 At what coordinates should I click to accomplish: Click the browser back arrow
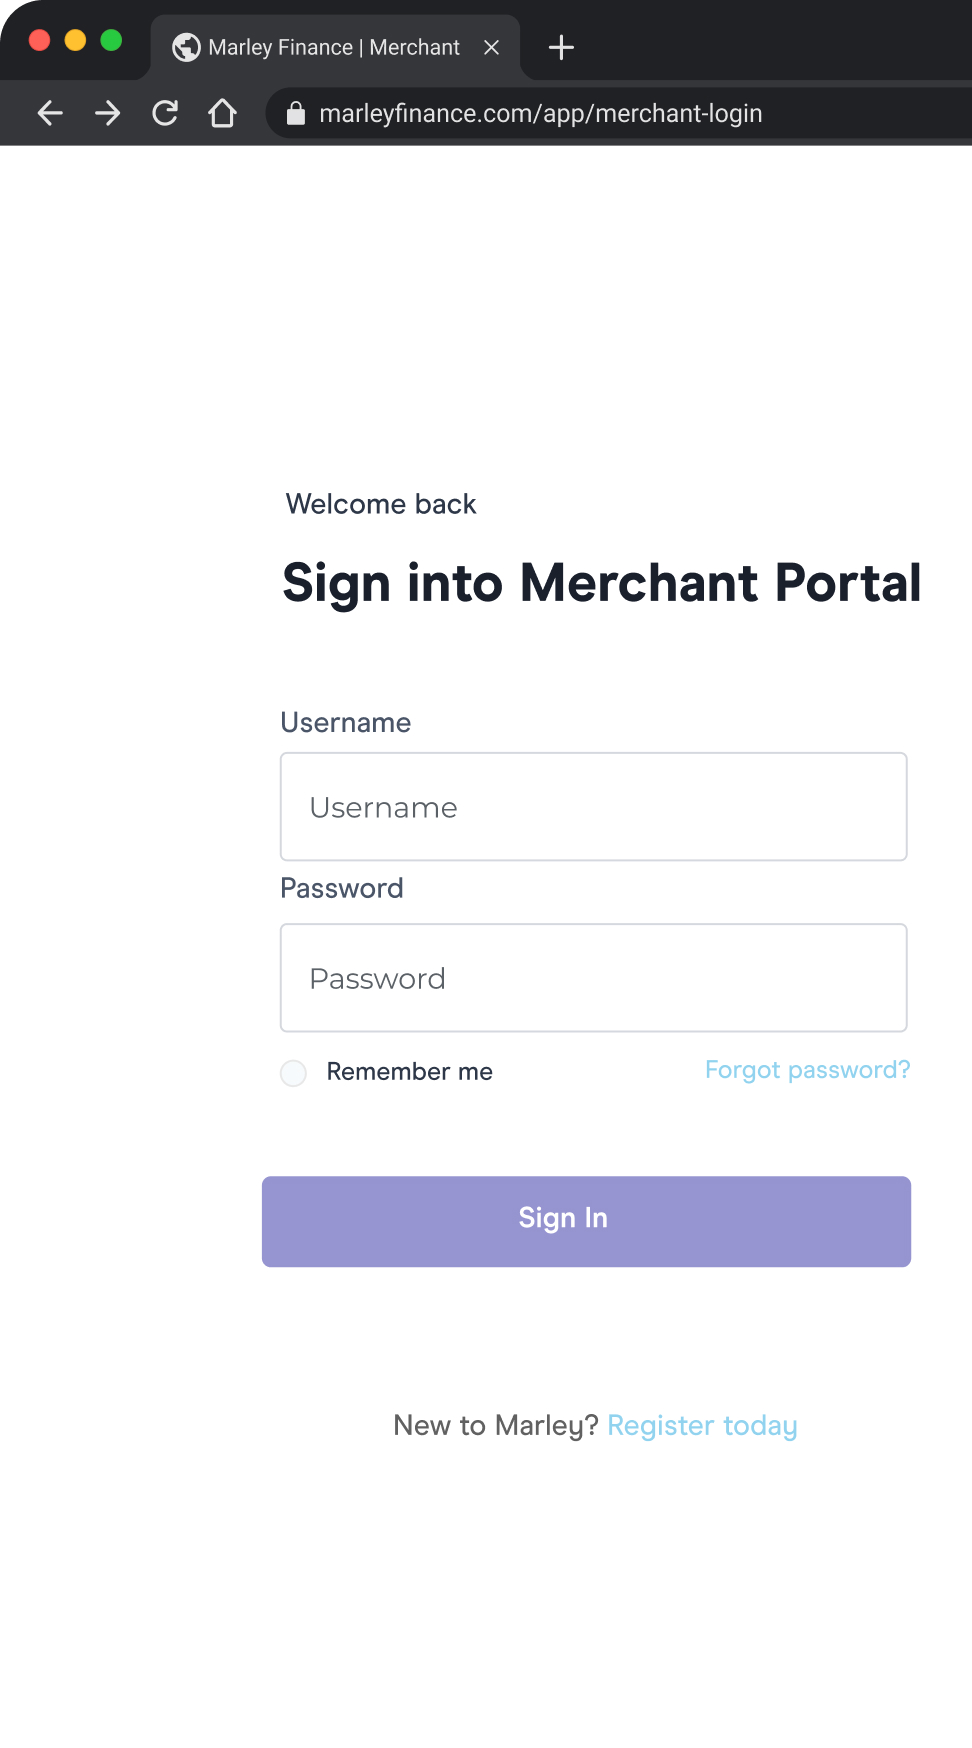[49, 113]
